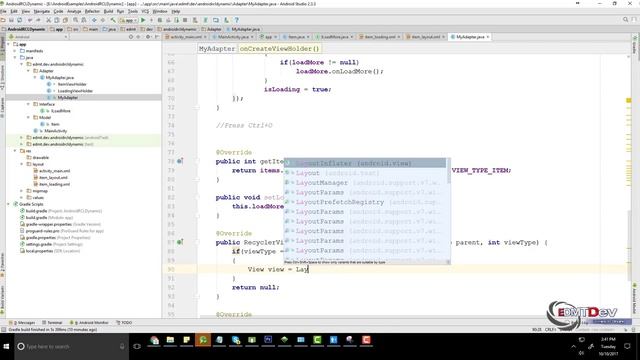The image size is (640, 360).
Task: Click Project panel settings gear icon
Action: pos(148,37)
